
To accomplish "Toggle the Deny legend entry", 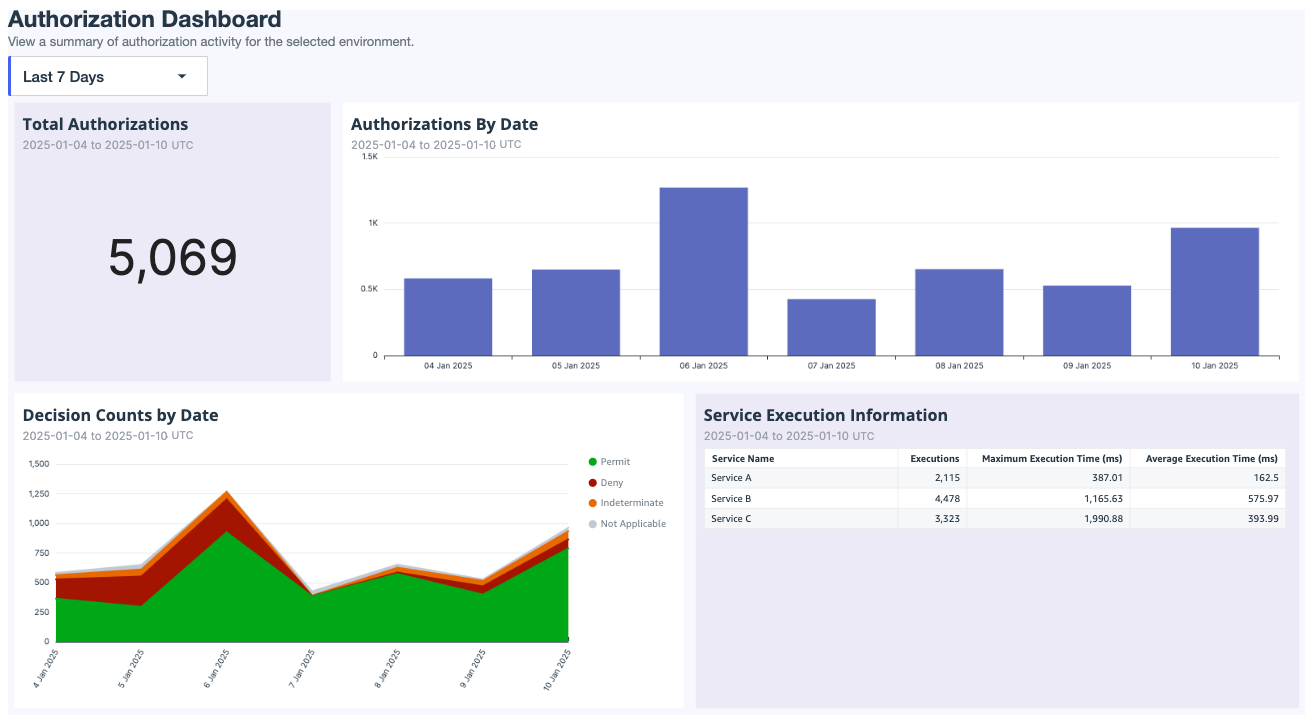I will click(606, 483).
